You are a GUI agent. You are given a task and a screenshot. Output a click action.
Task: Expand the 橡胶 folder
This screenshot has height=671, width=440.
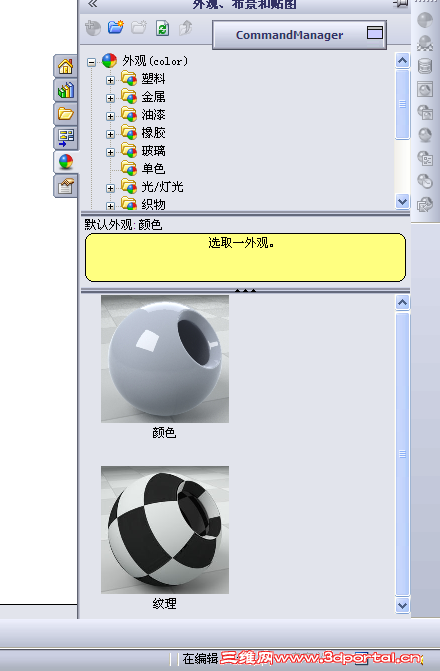click(x=110, y=134)
